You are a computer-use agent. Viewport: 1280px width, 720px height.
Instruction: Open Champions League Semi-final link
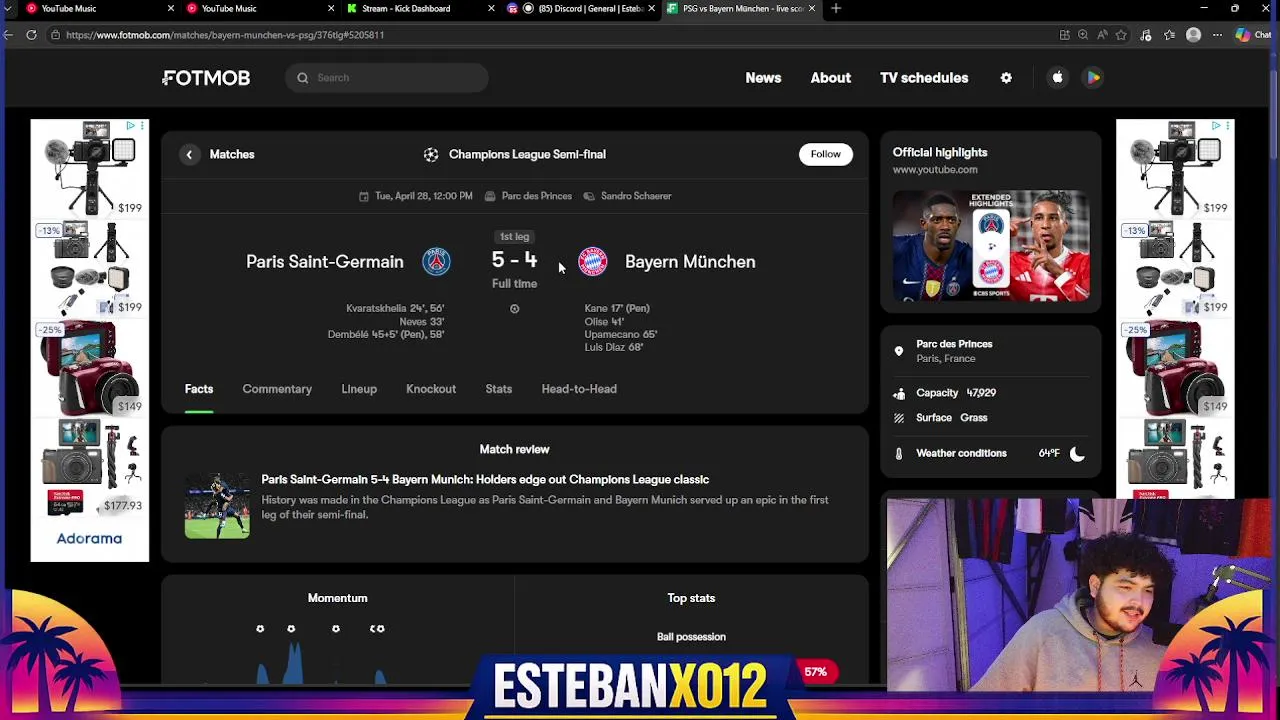coord(527,154)
